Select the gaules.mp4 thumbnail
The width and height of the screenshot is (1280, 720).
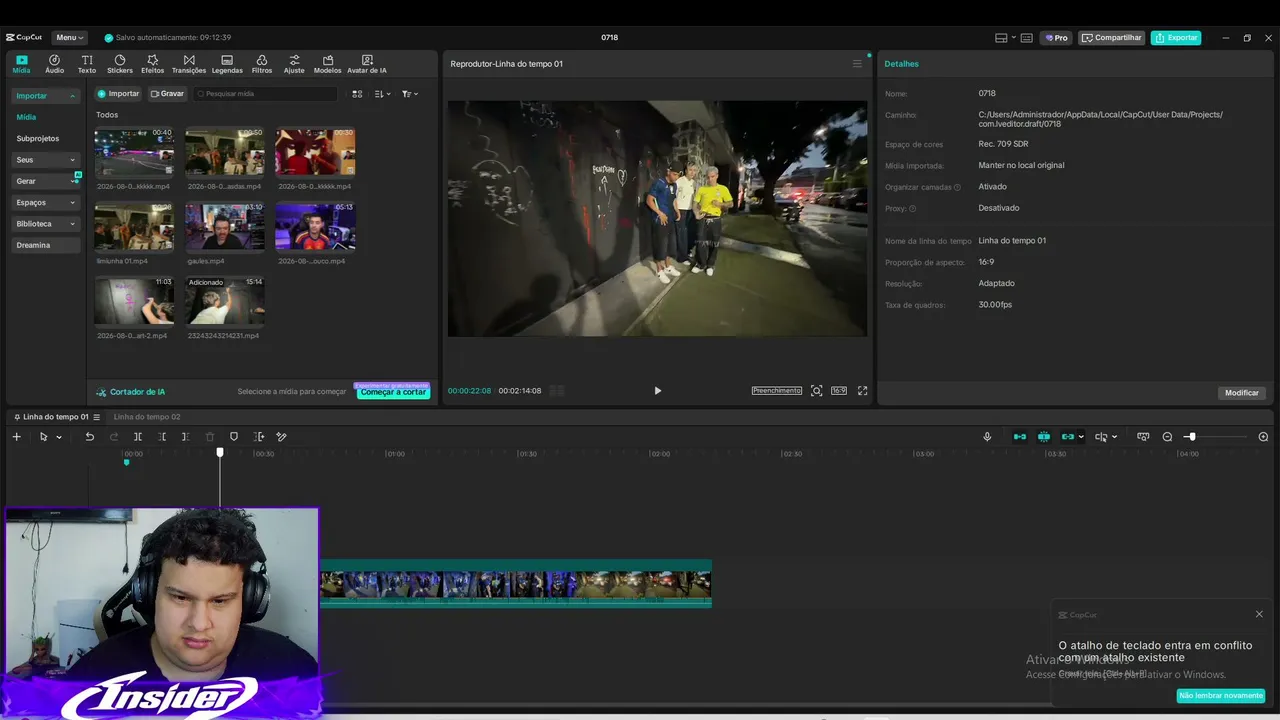point(225,227)
